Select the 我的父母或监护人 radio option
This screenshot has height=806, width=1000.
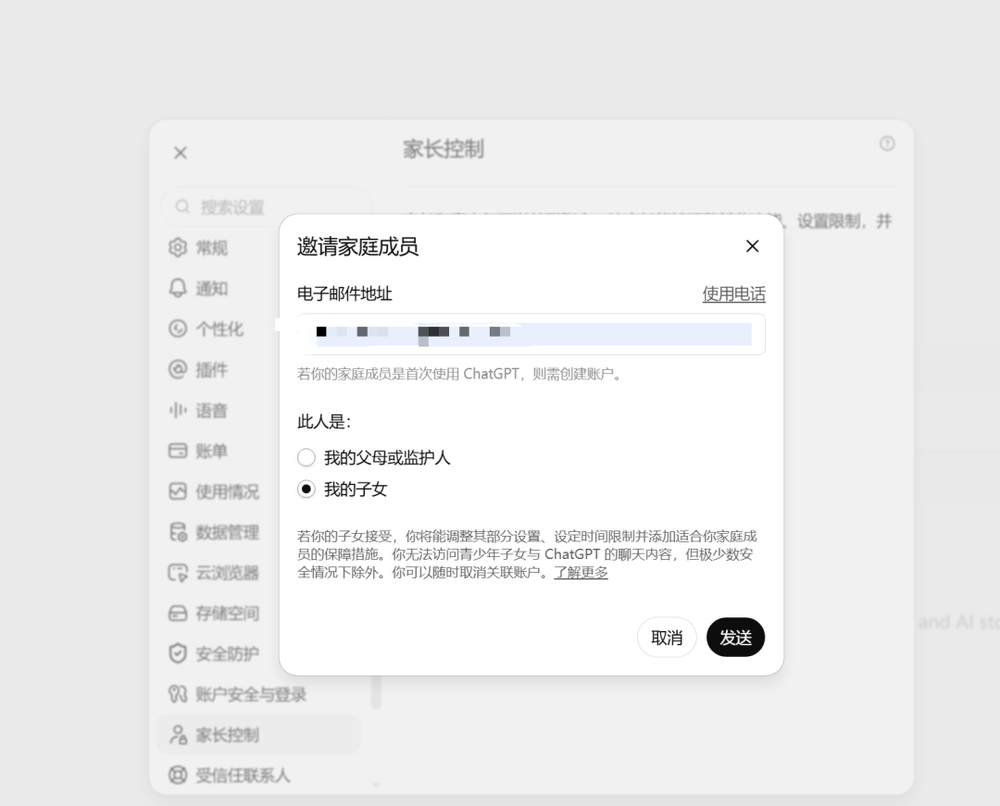[306, 457]
